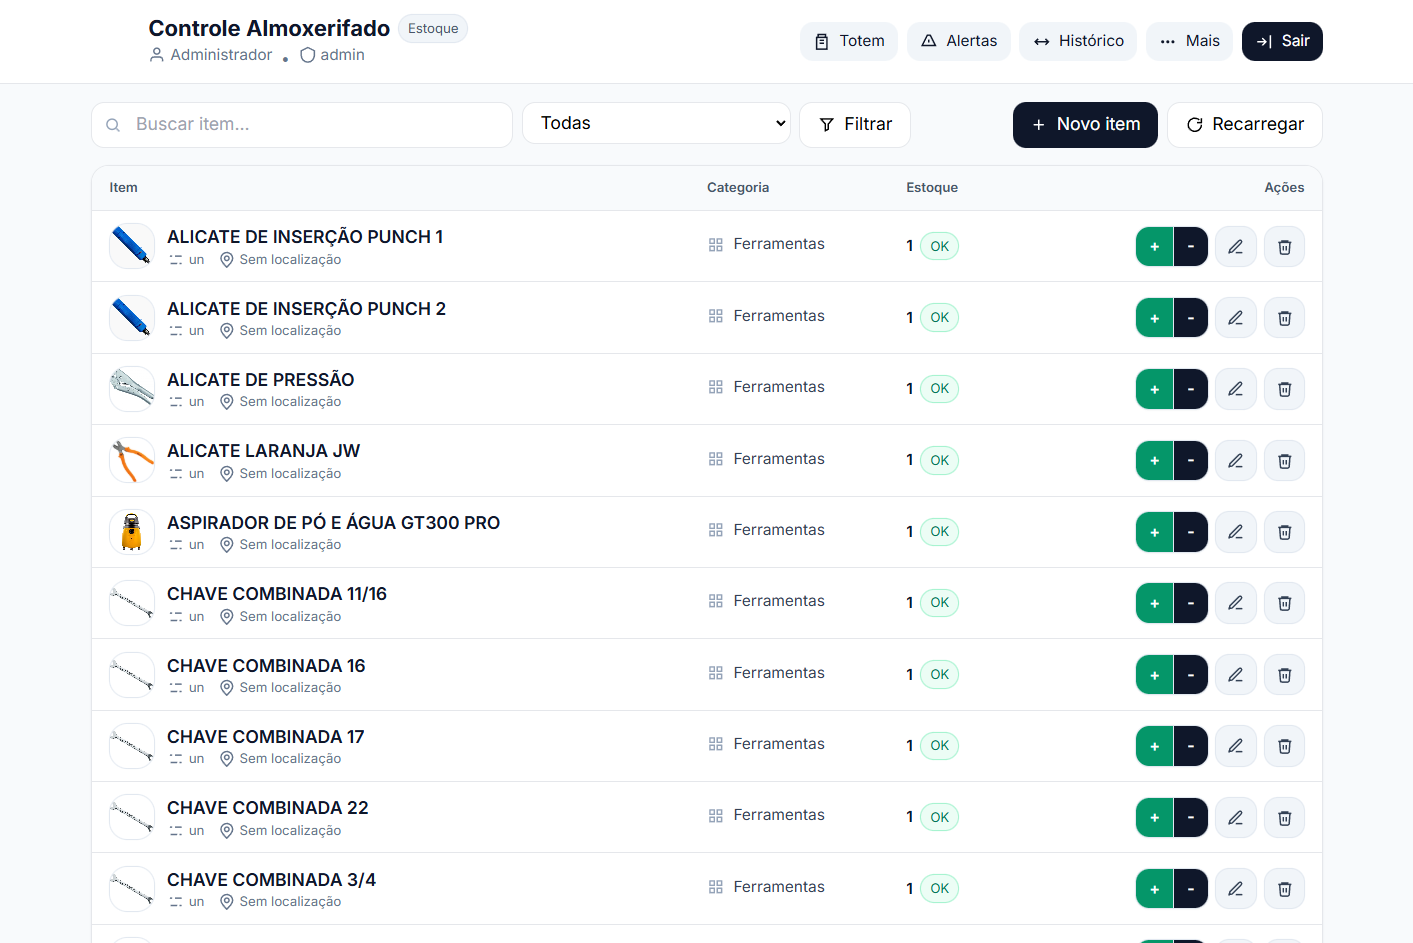Click trash icon for CHAVE COMBINADA 22
Image resolution: width=1413 pixels, height=943 pixels.
[1284, 818]
